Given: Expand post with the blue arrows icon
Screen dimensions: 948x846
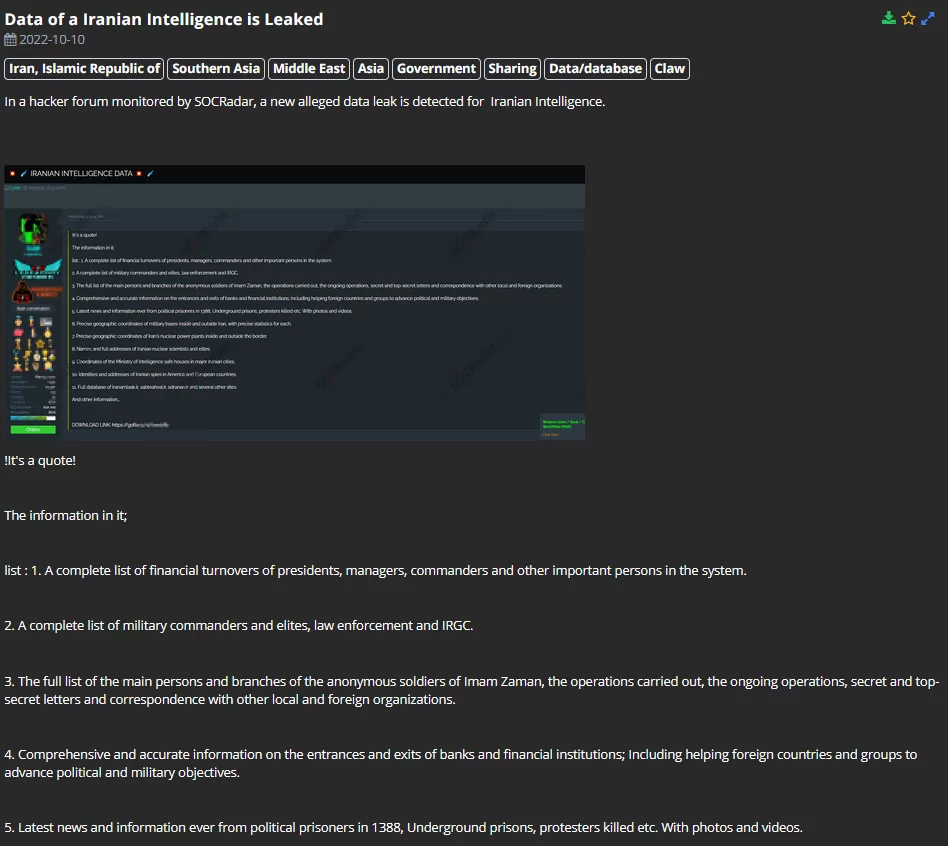Looking at the screenshot, I should 927,19.
